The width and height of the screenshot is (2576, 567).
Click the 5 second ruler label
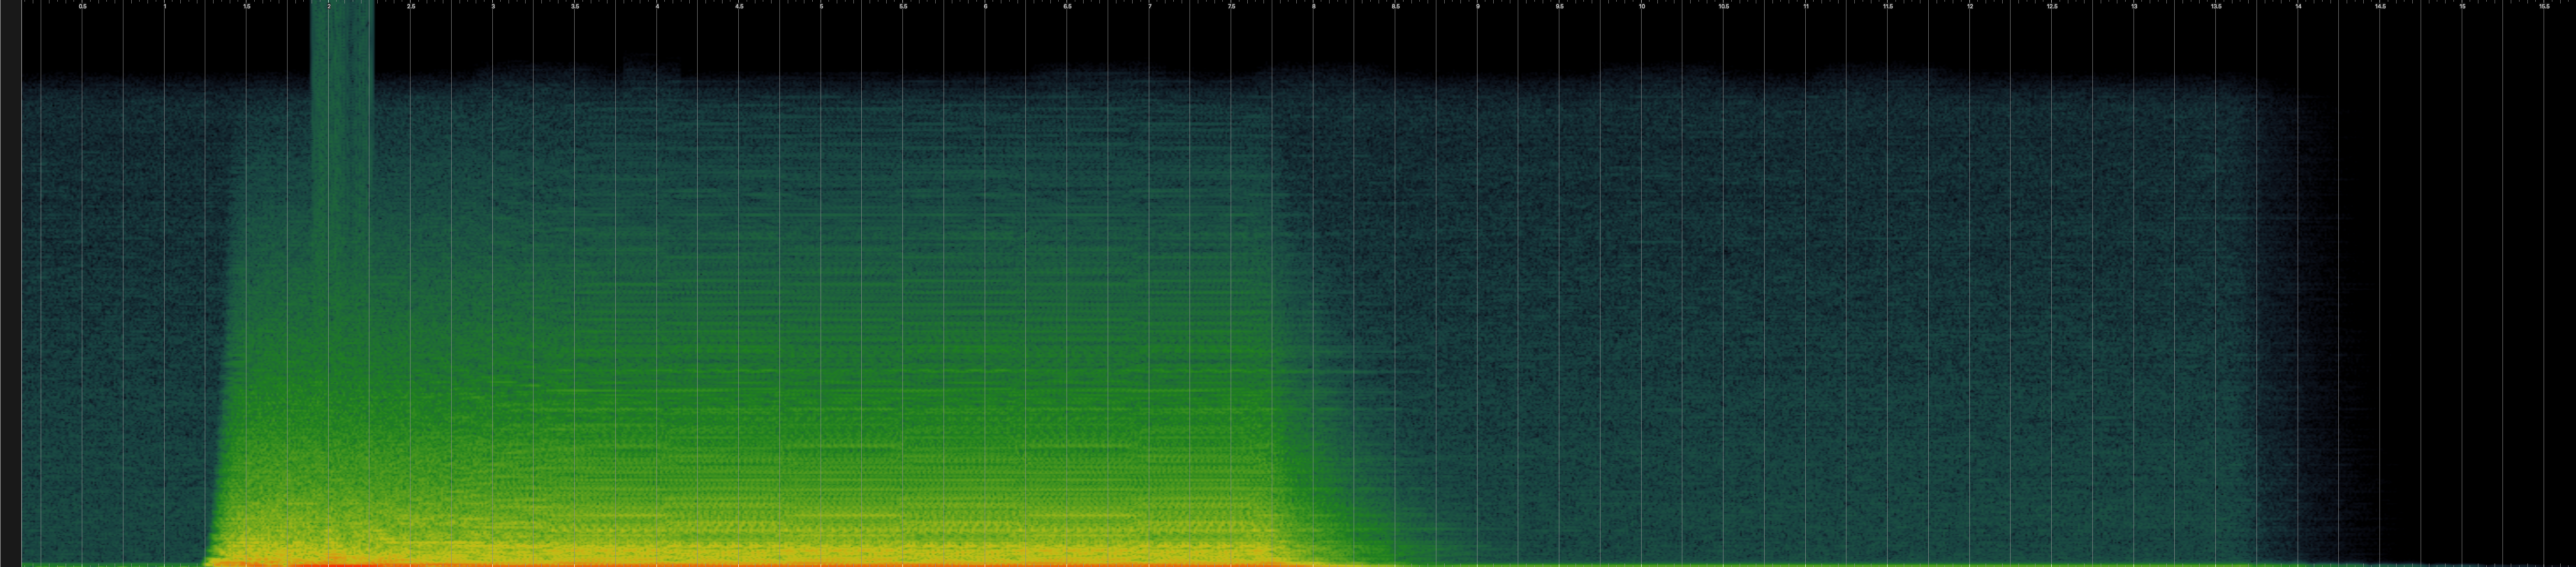tap(821, 7)
